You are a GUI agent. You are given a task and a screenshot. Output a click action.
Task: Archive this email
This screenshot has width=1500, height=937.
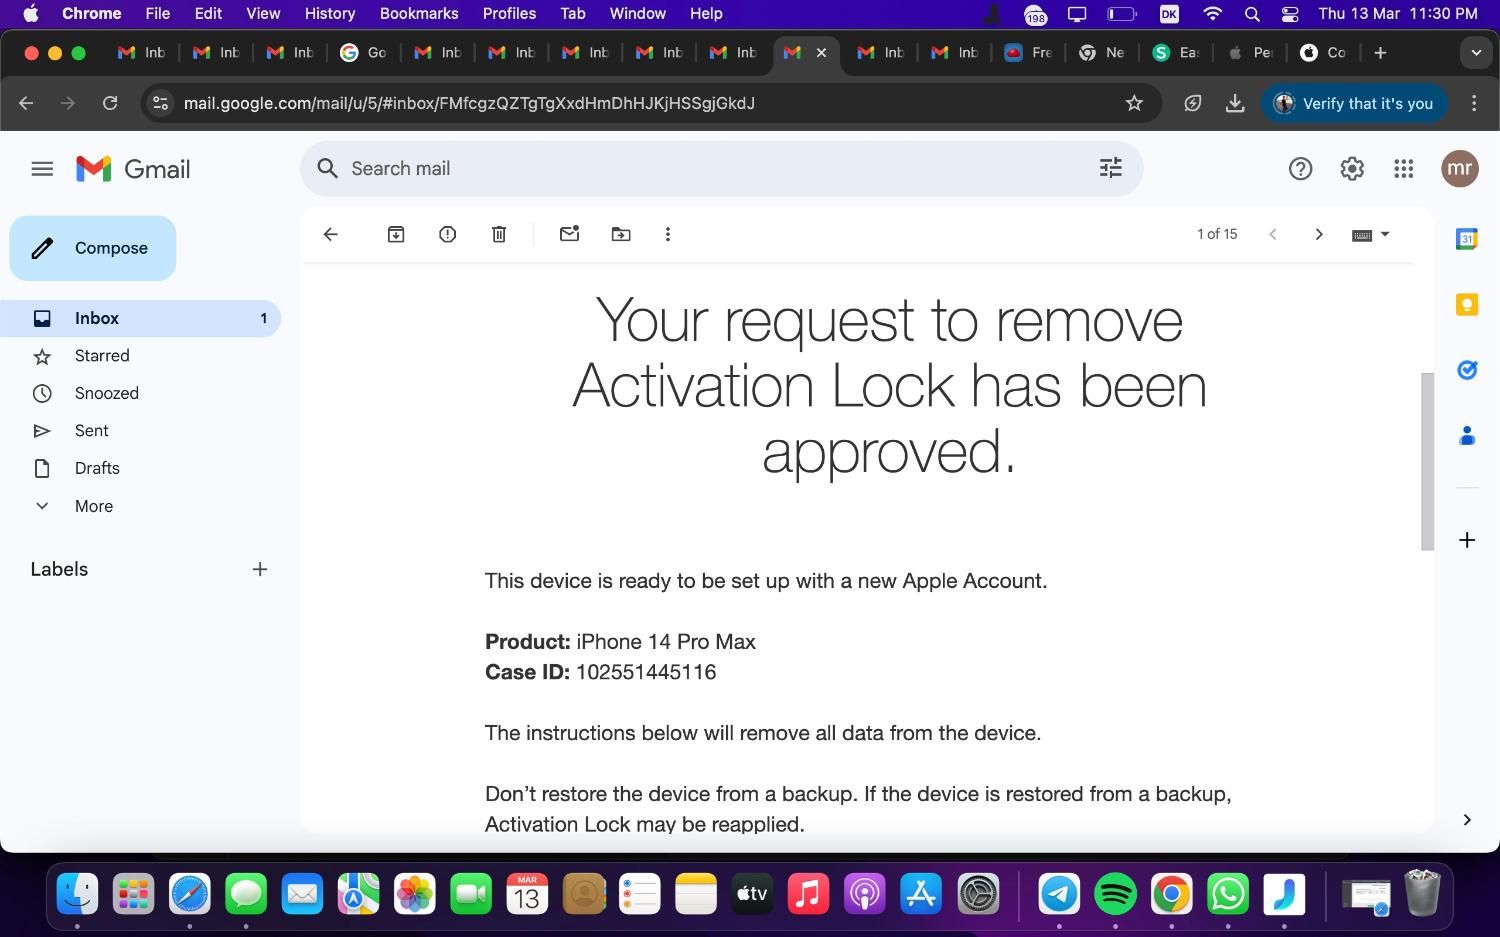[396, 234]
